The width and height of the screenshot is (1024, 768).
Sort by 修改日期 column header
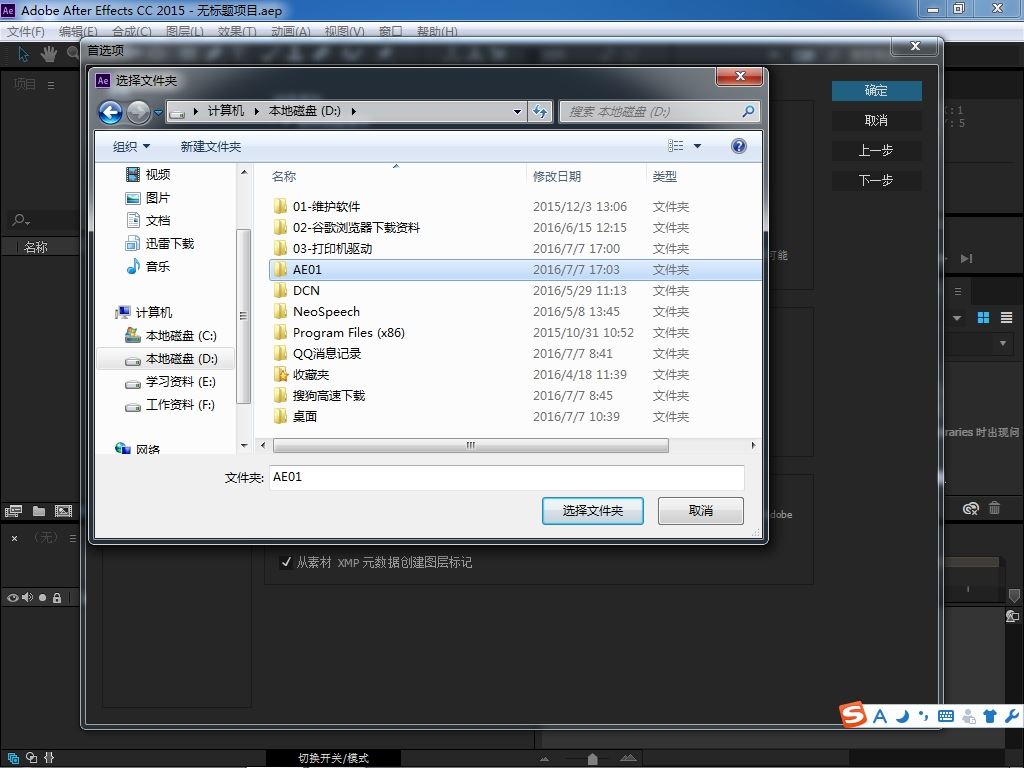(557, 176)
